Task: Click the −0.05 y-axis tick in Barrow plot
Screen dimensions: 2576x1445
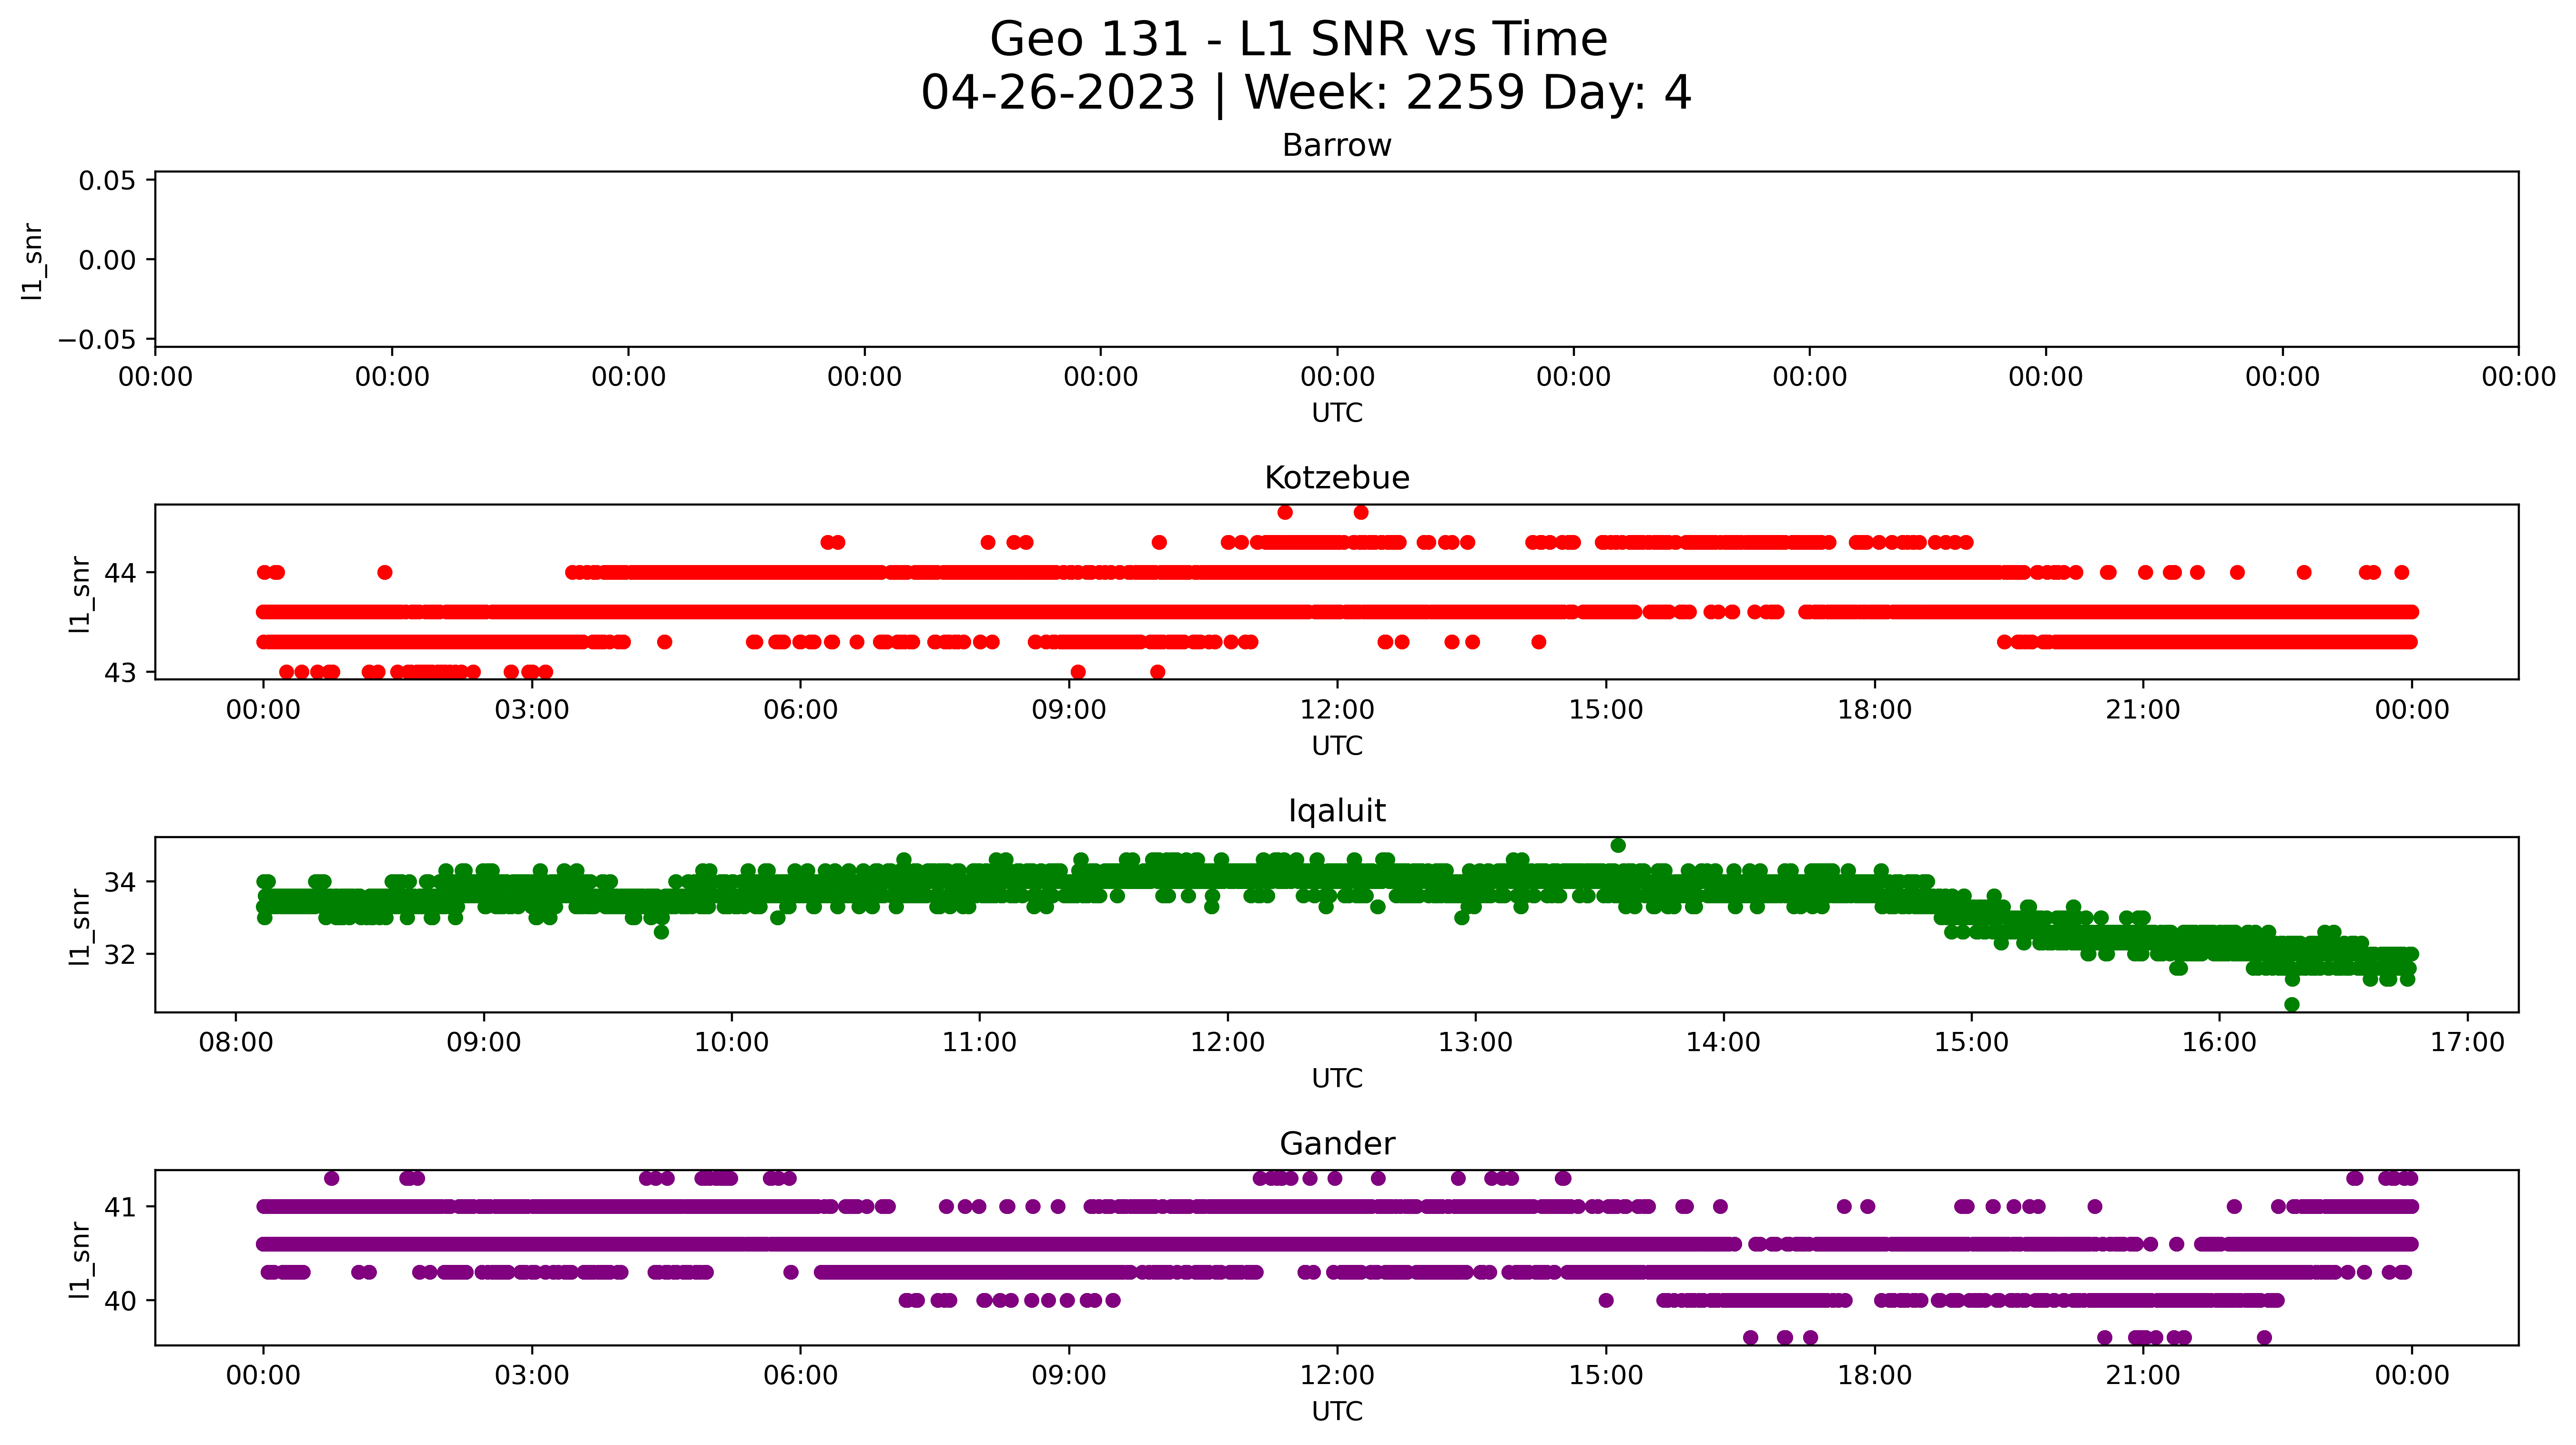Action: pyautogui.click(x=97, y=340)
